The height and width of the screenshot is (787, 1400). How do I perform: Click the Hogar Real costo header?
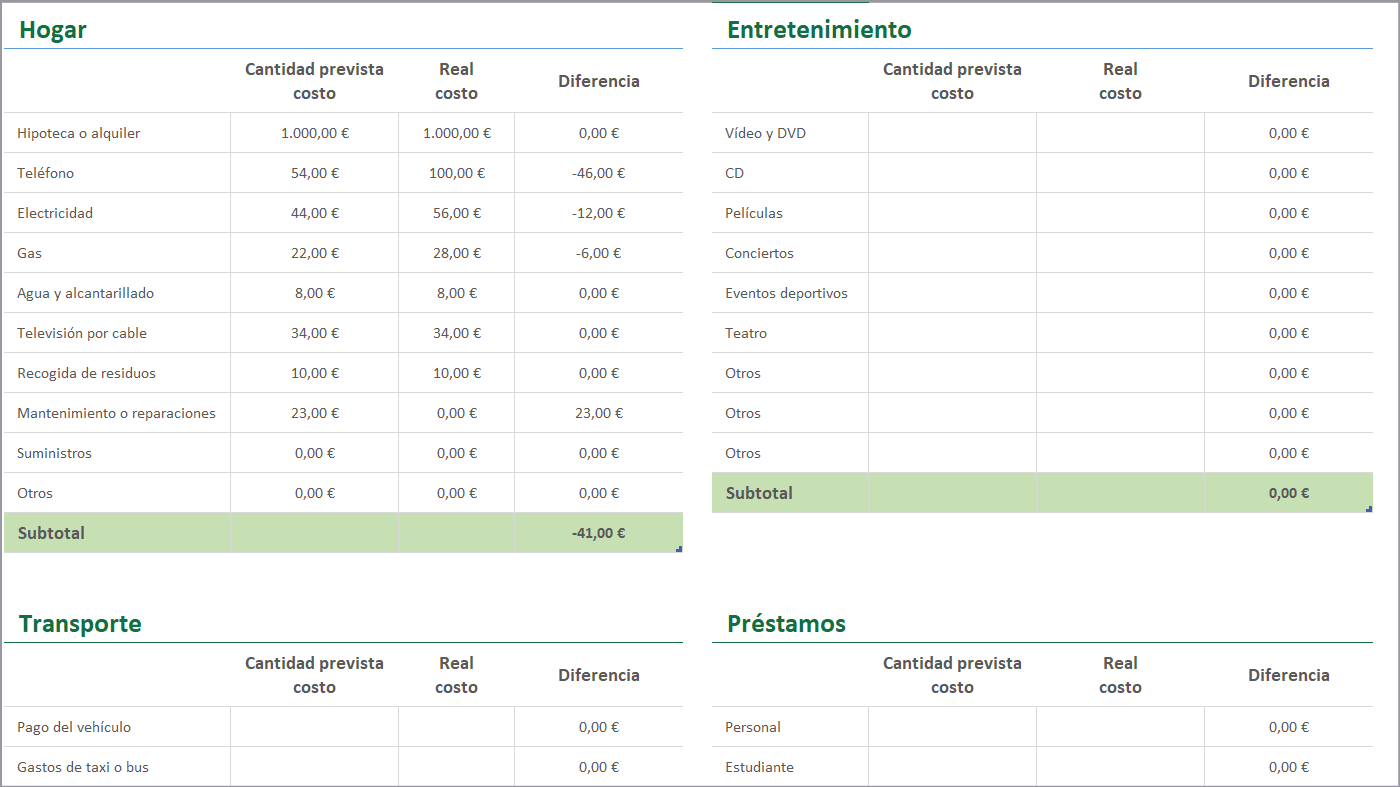click(x=457, y=81)
